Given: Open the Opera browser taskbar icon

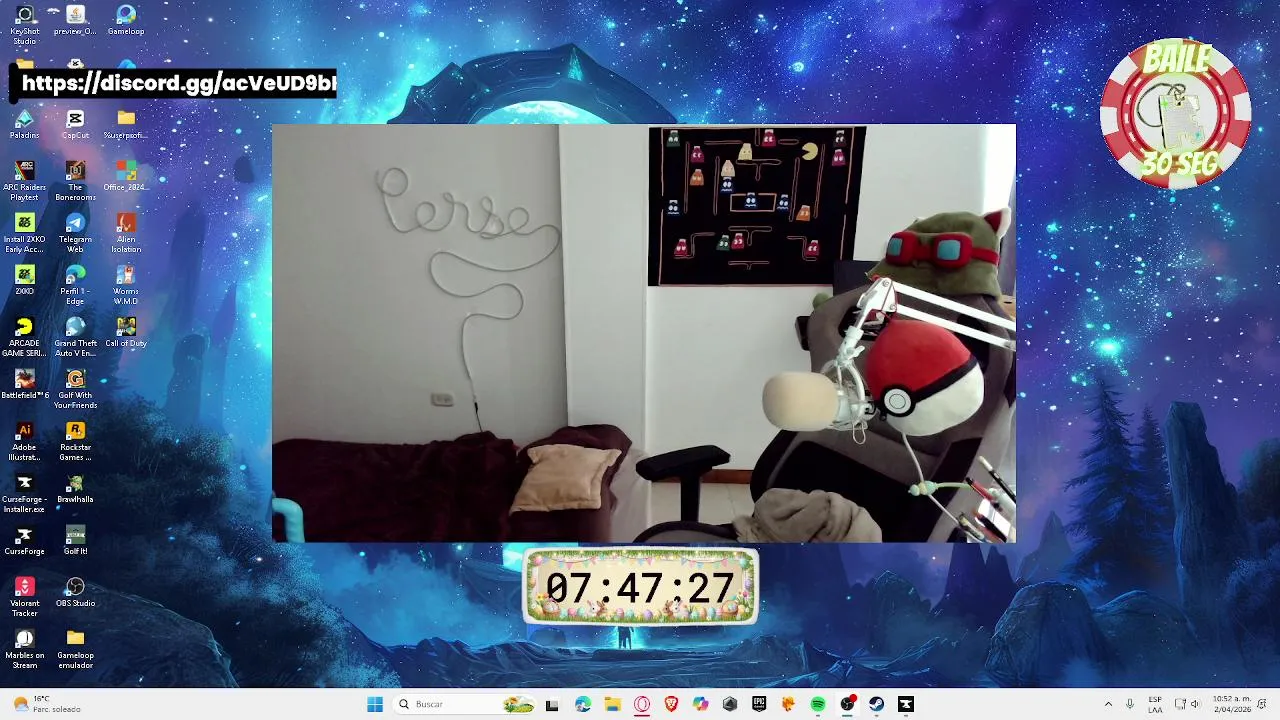Looking at the screenshot, I should tap(642, 704).
